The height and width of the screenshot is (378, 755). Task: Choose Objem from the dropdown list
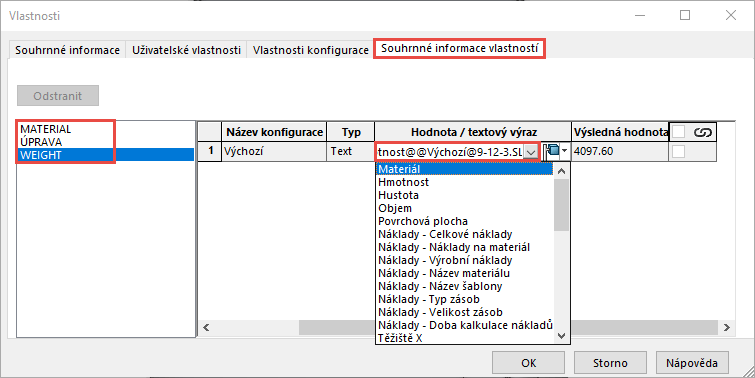[x=465, y=208]
